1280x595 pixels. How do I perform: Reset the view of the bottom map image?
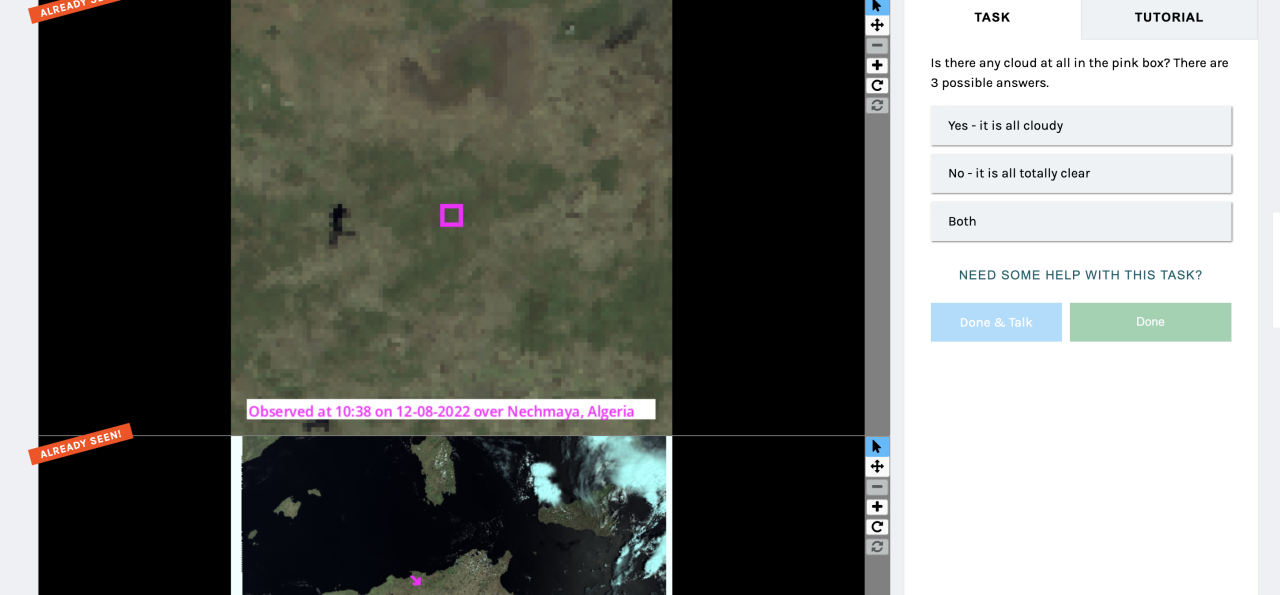[877, 547]
